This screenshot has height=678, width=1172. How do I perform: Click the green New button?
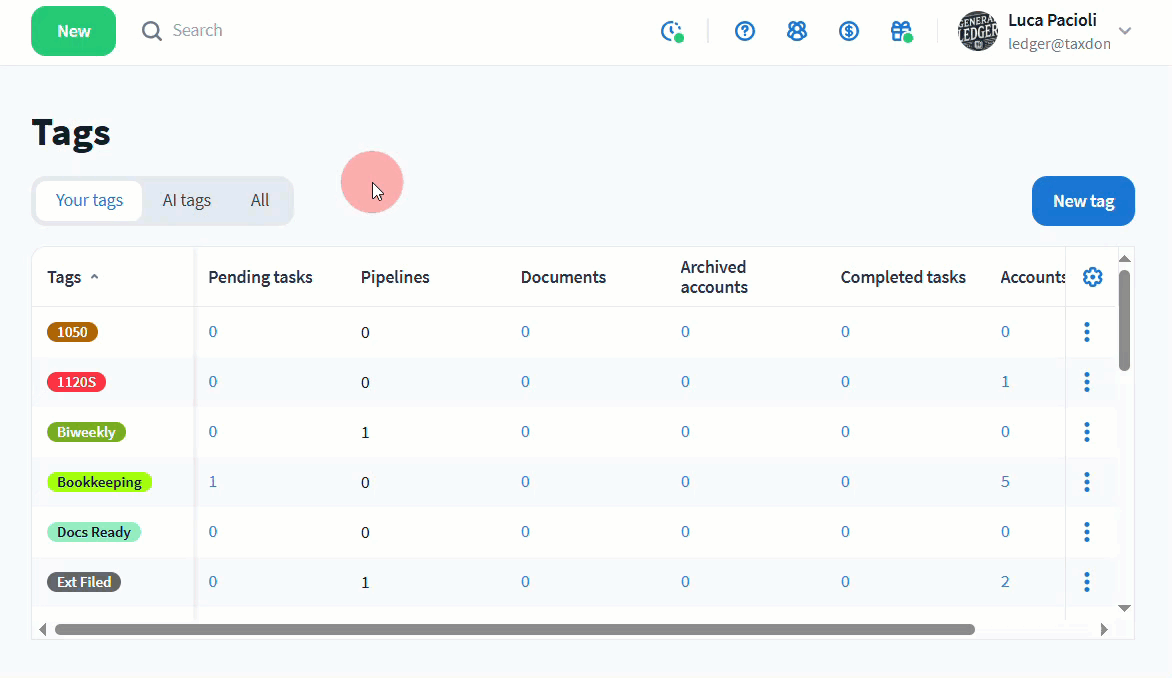74,31
